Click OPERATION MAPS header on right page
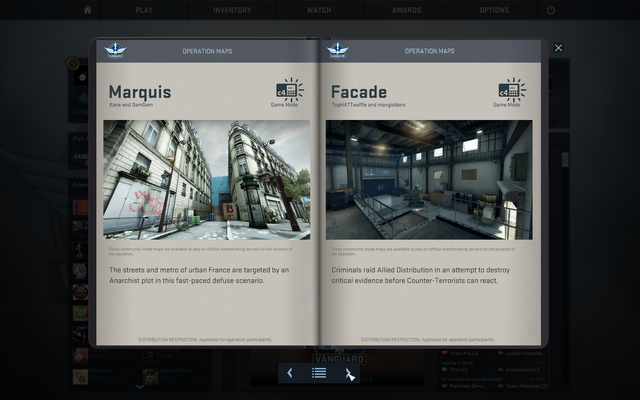Screen dimensions: 640x400 pyautogui.click(x=429, y=51)
